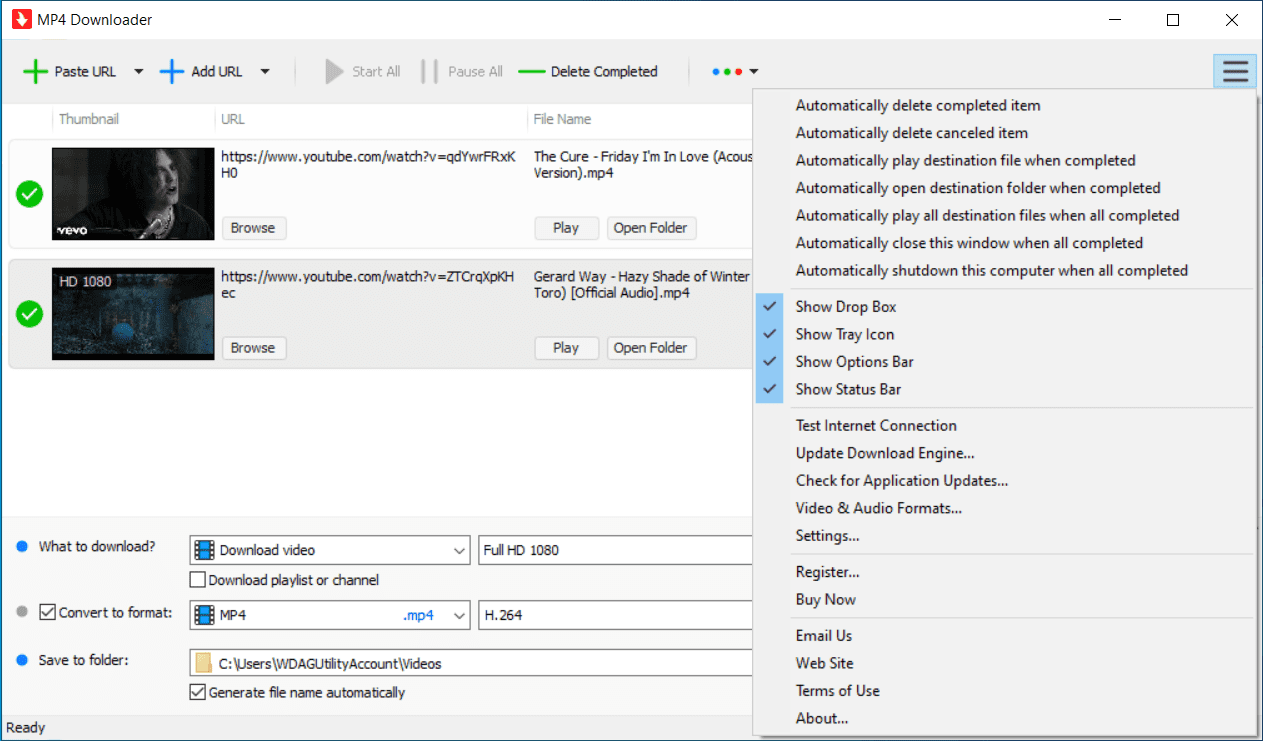Click the Pause All icon
The image size is (1263, 741).
tap(430, 72)
